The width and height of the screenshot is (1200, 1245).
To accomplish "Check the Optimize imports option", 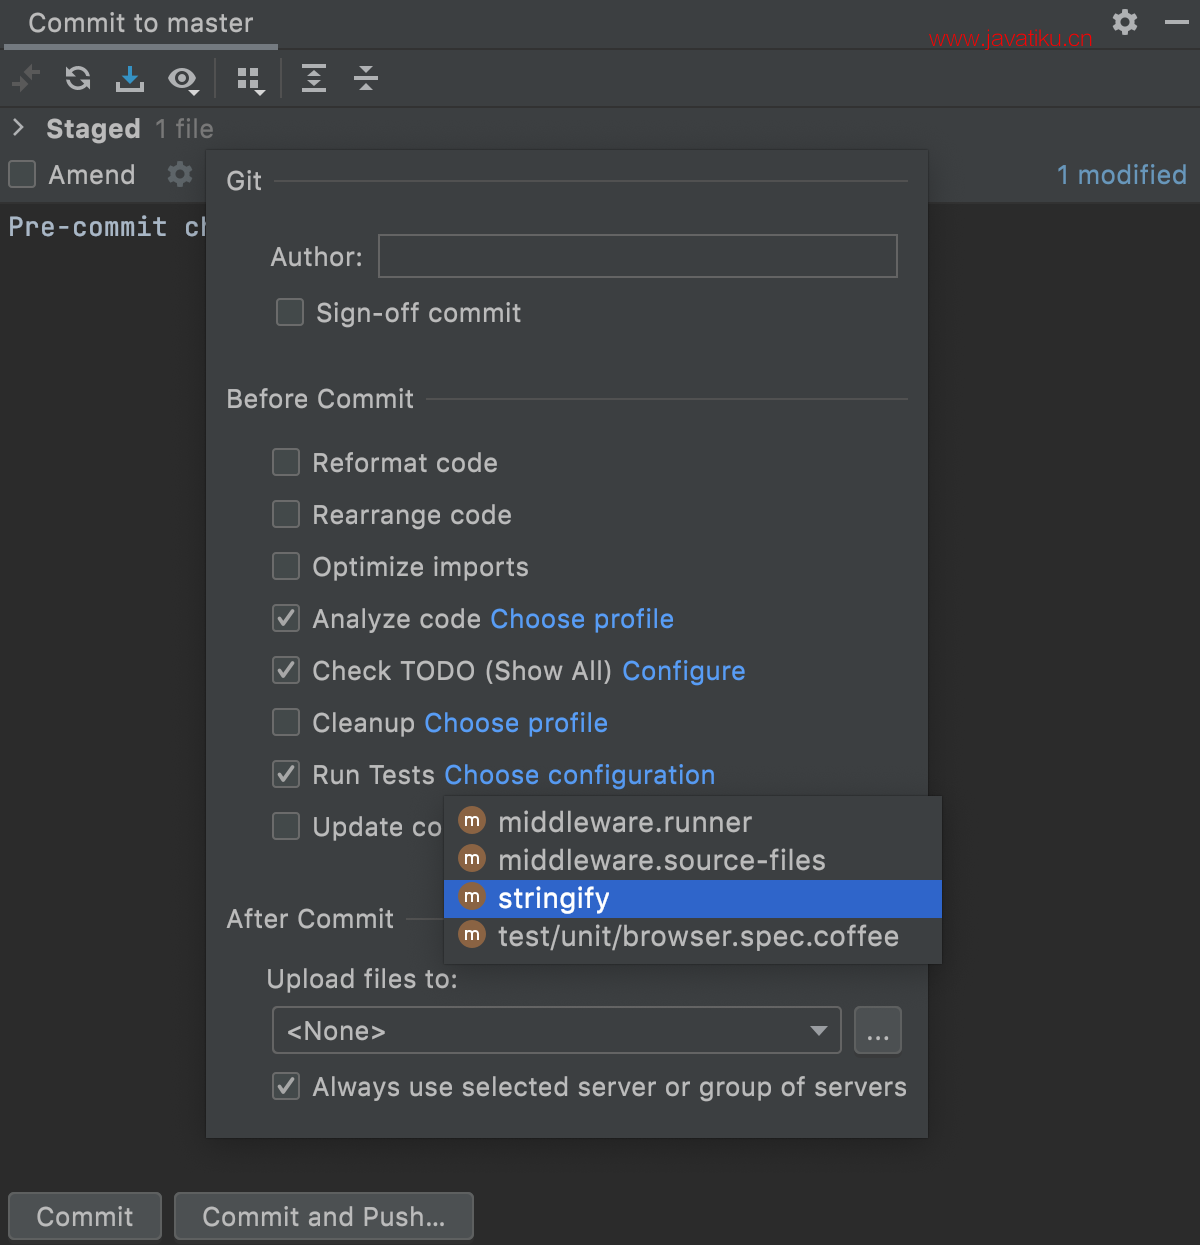I will pyautogui.click(x=286, y=566).
